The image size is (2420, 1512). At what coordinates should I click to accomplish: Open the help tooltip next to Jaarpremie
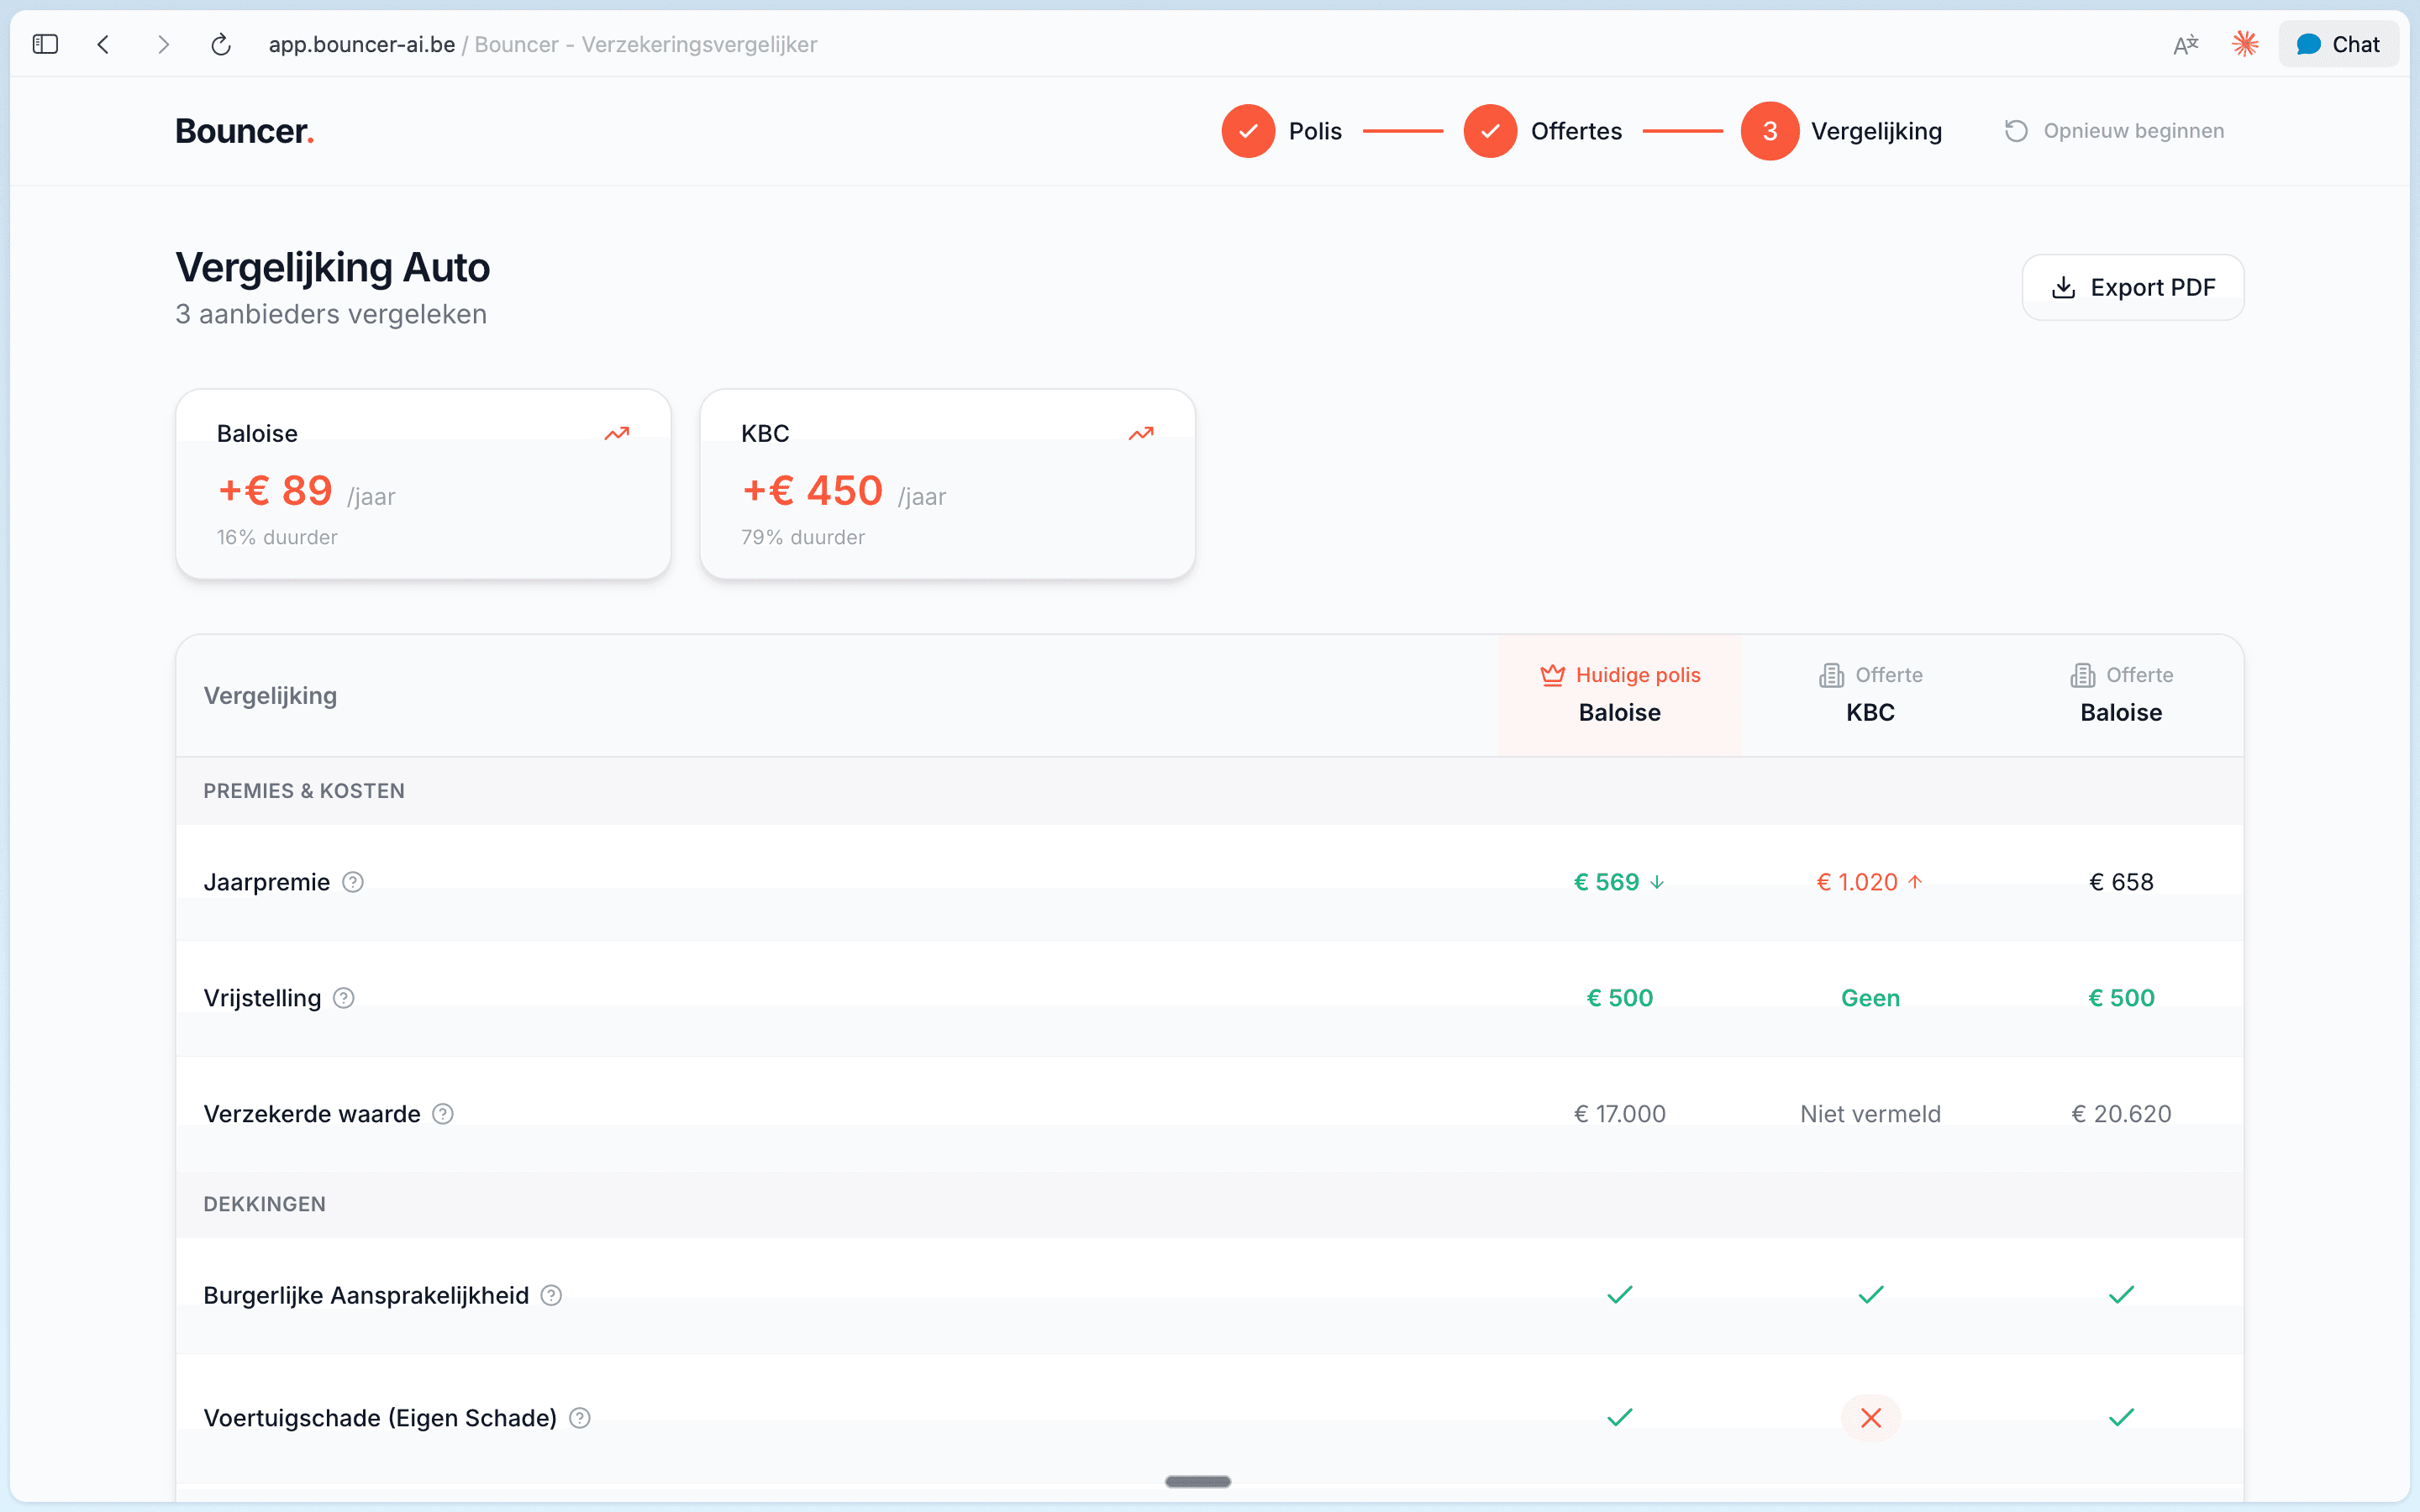[352, 881]
